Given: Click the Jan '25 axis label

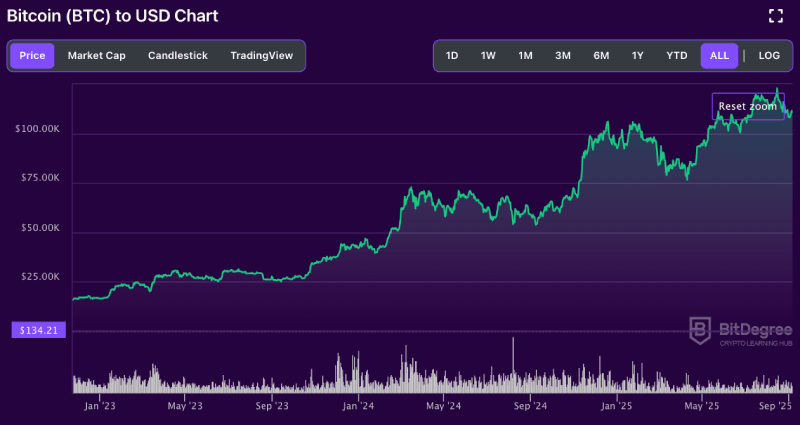Looking at the screenshot, I should [616, 406].
